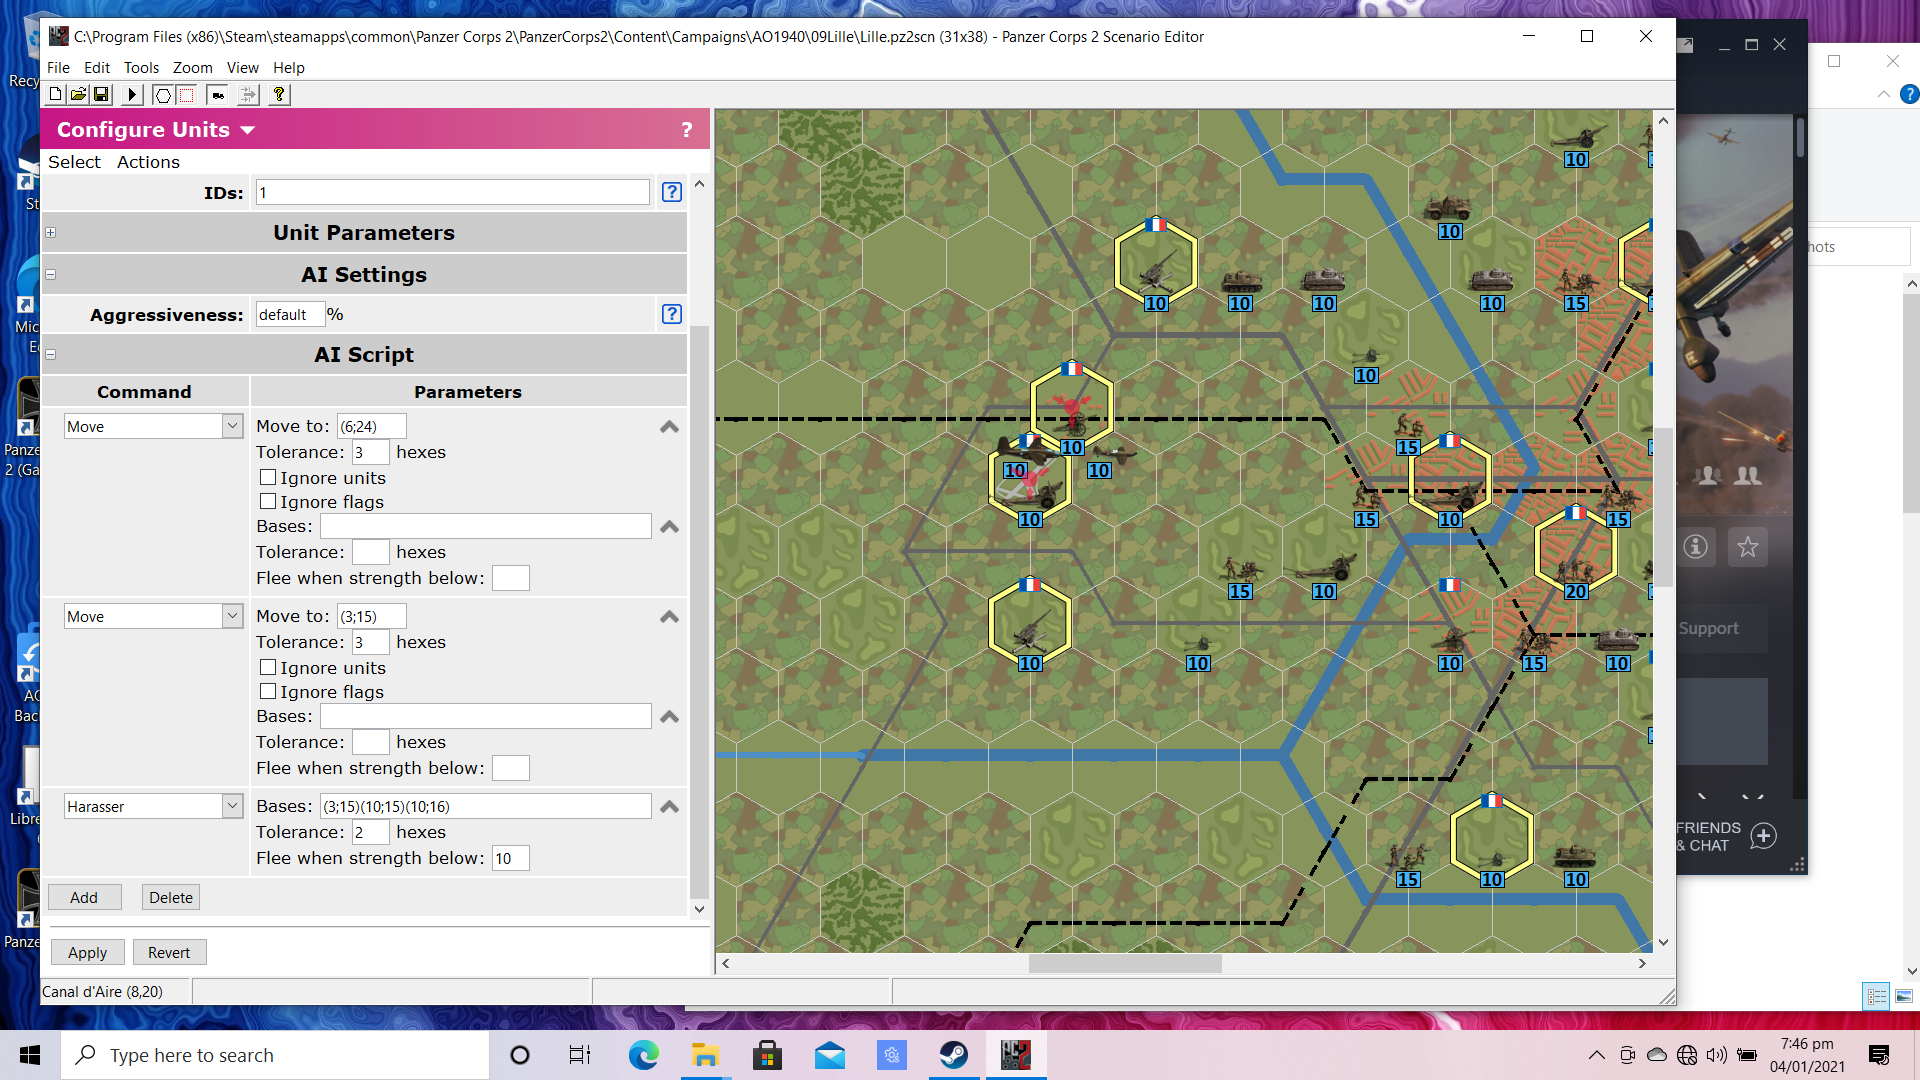Toggle Ignore units for Move to (3;15)
1920x1080 pixels.
(x=268, y=668)
